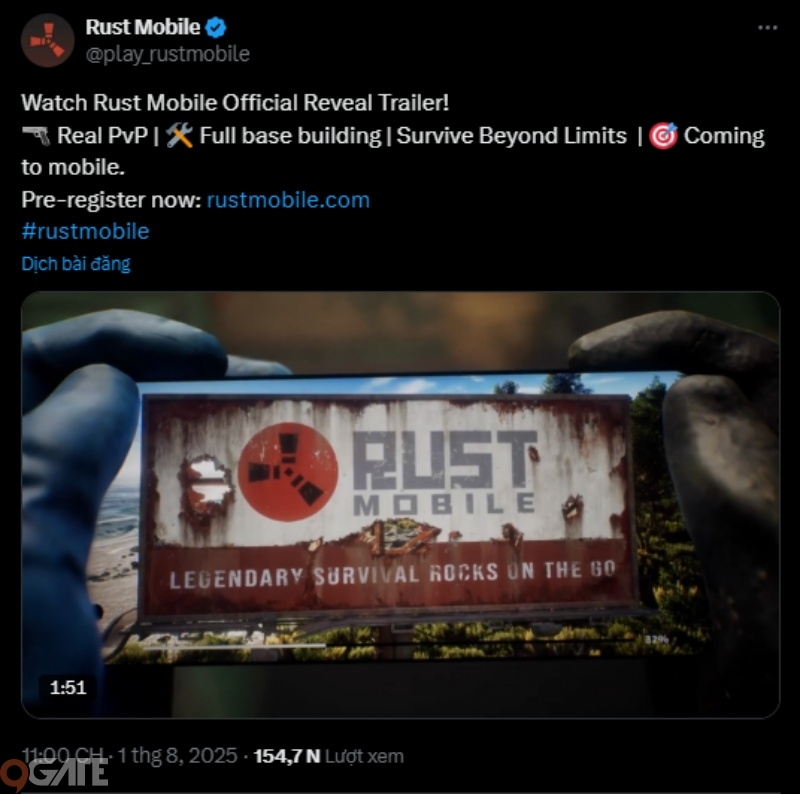This screenshot has height=794, width=800.
Task: Click the hammer and wrench emoji
Action: point(180,136)
